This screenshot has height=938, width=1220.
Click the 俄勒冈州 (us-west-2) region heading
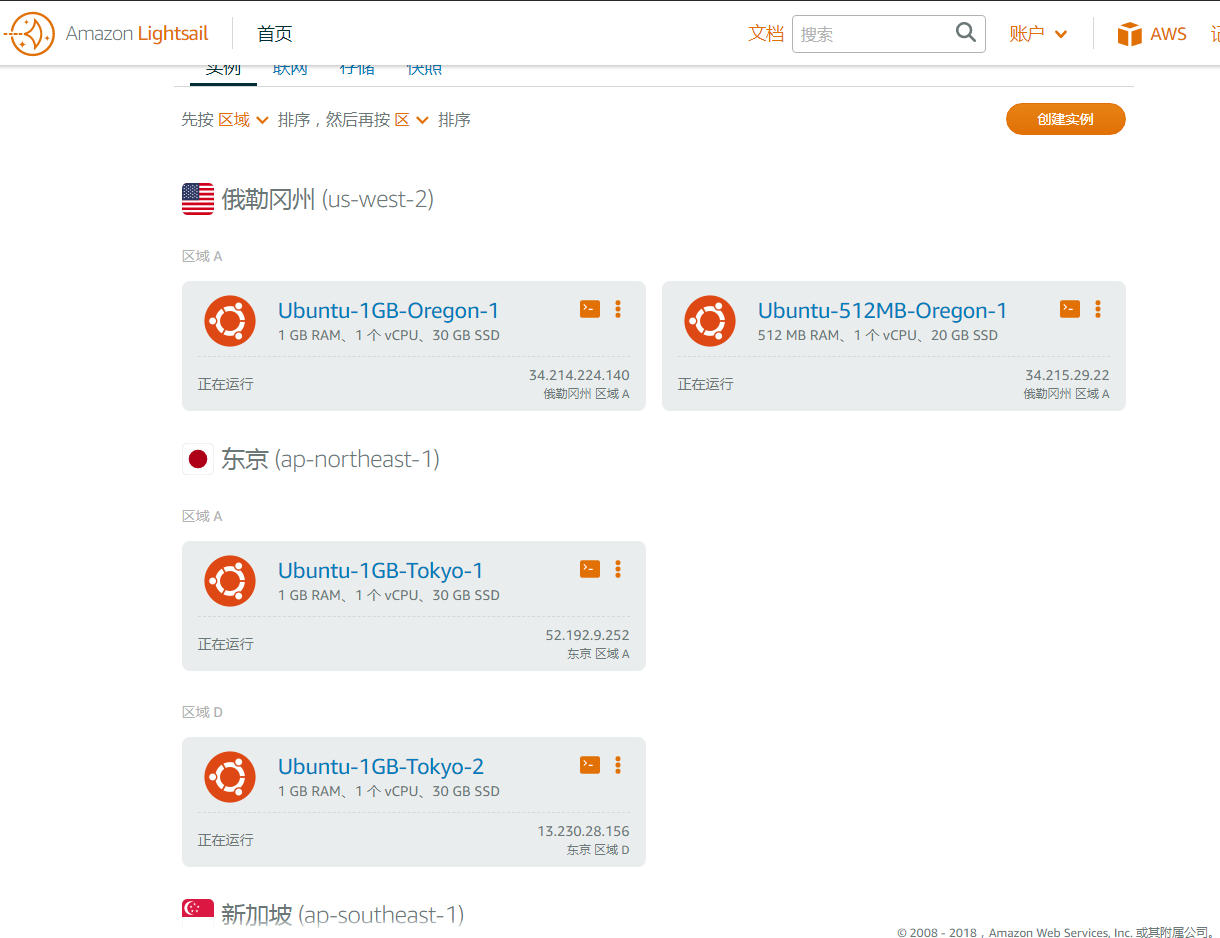(x=328, y=199)
